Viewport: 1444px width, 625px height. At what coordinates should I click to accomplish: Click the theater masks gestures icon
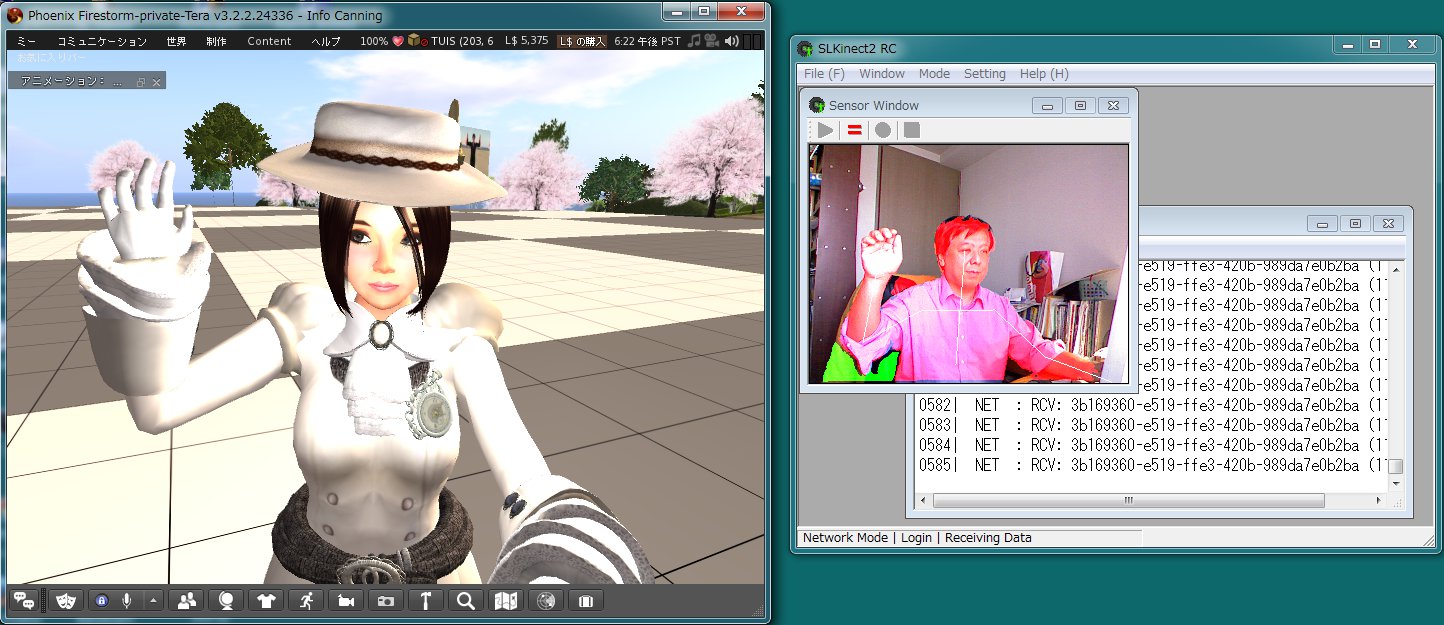(x=67, y=600)
